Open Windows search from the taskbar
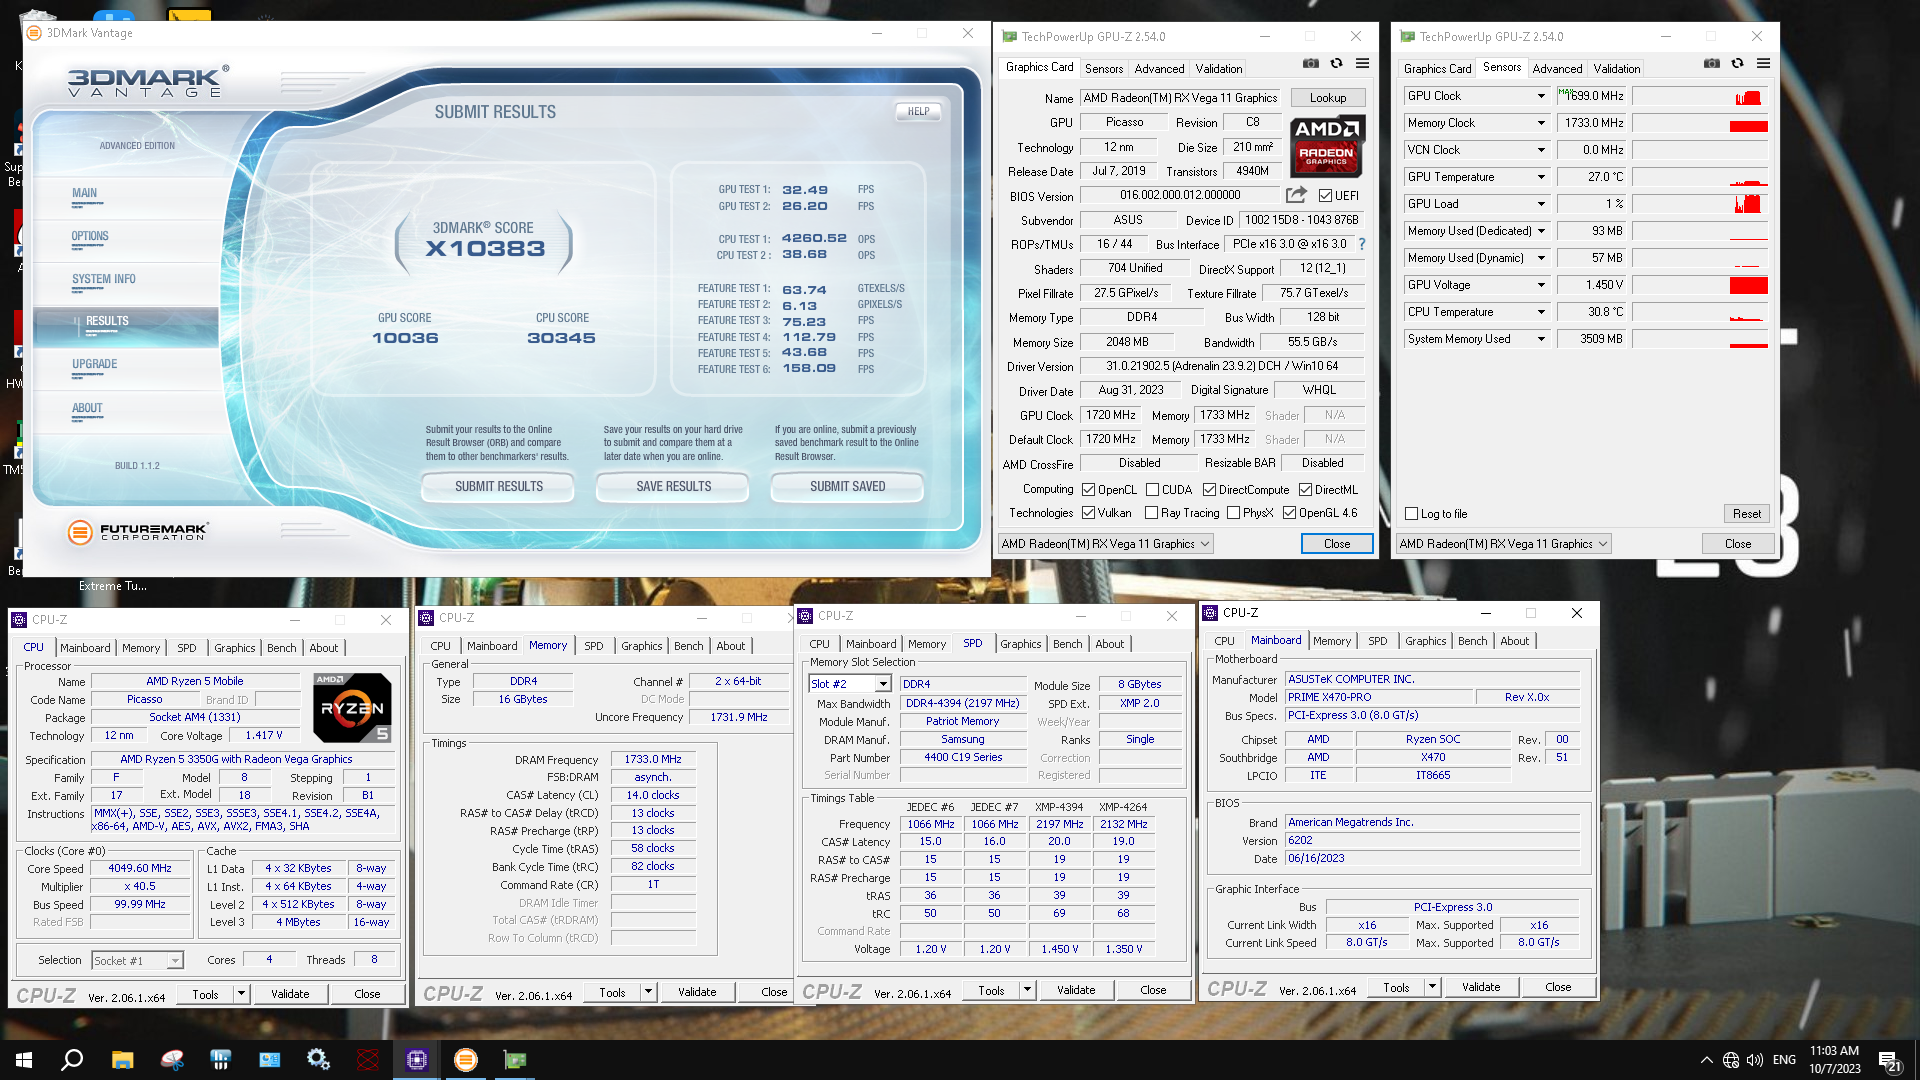 tap(72, 1060)
